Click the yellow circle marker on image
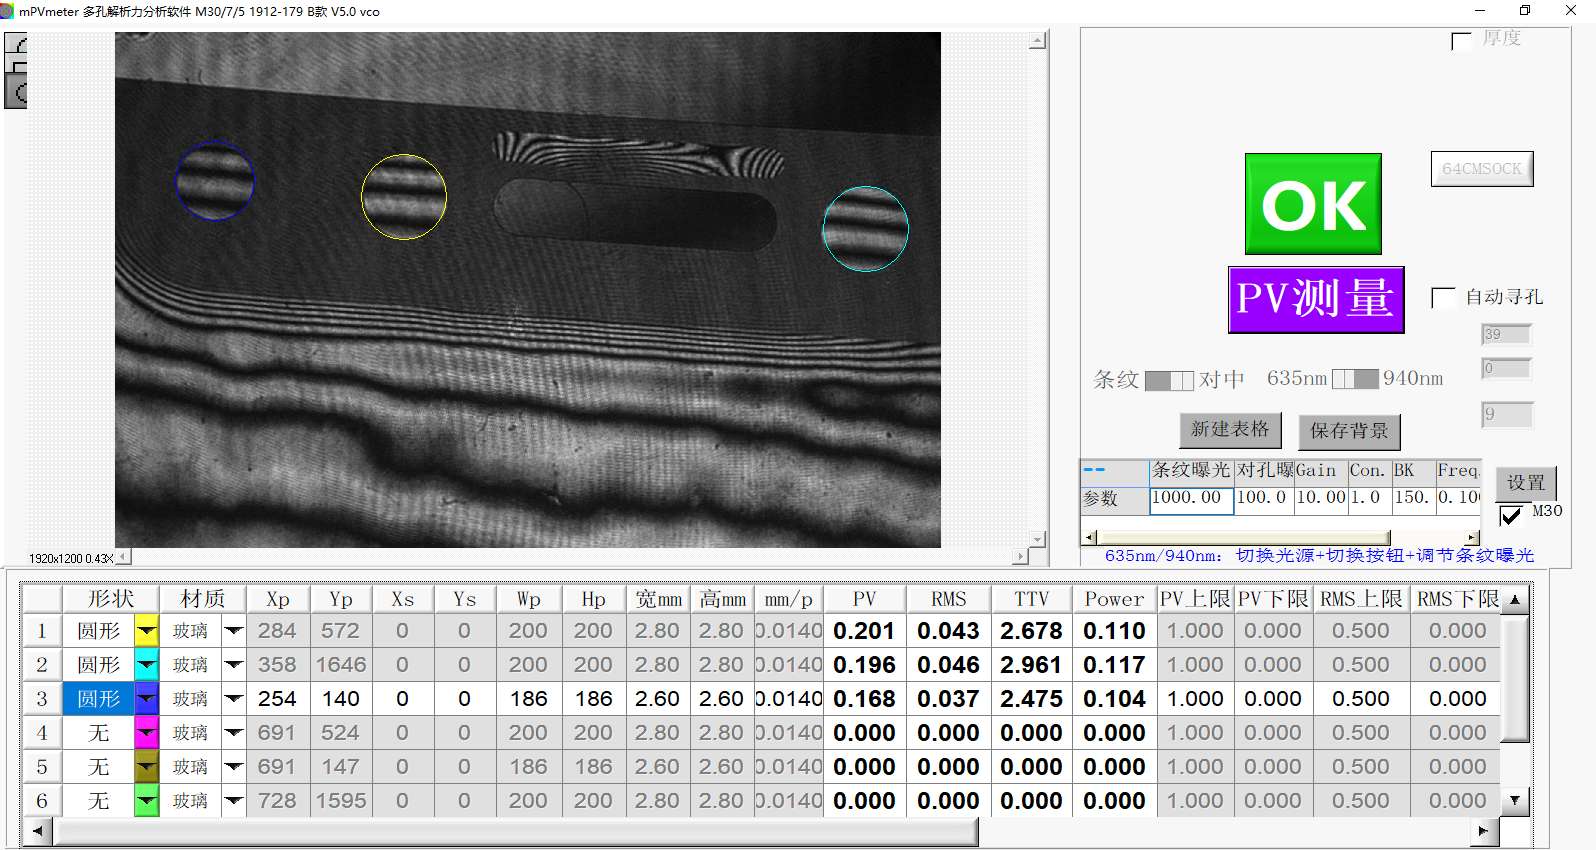This screenshot has height=850, width=1596. point(403,197)
